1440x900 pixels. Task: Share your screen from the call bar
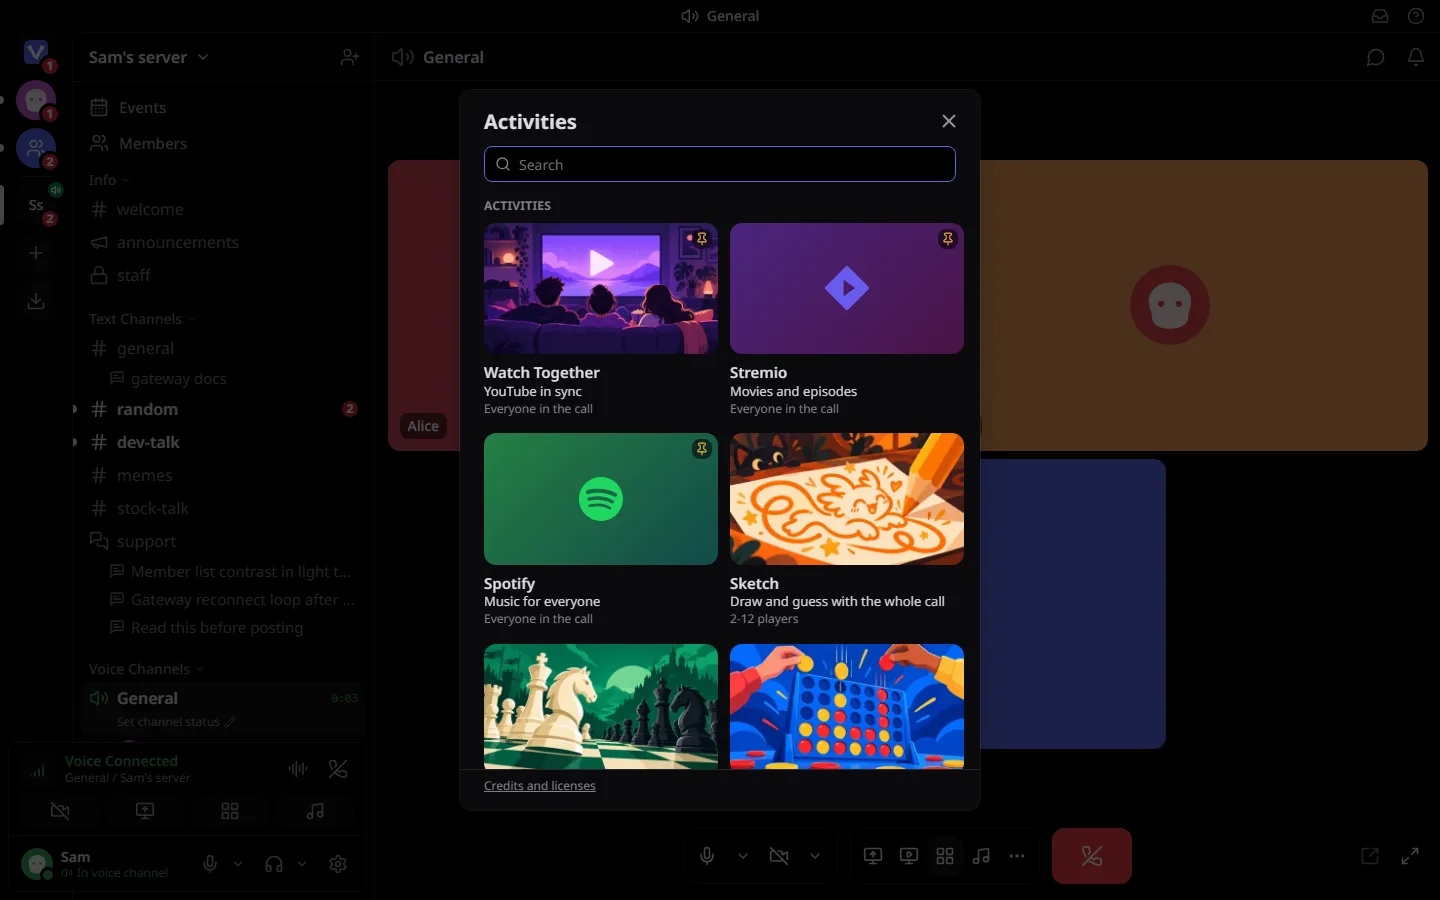tap(873, 856)
